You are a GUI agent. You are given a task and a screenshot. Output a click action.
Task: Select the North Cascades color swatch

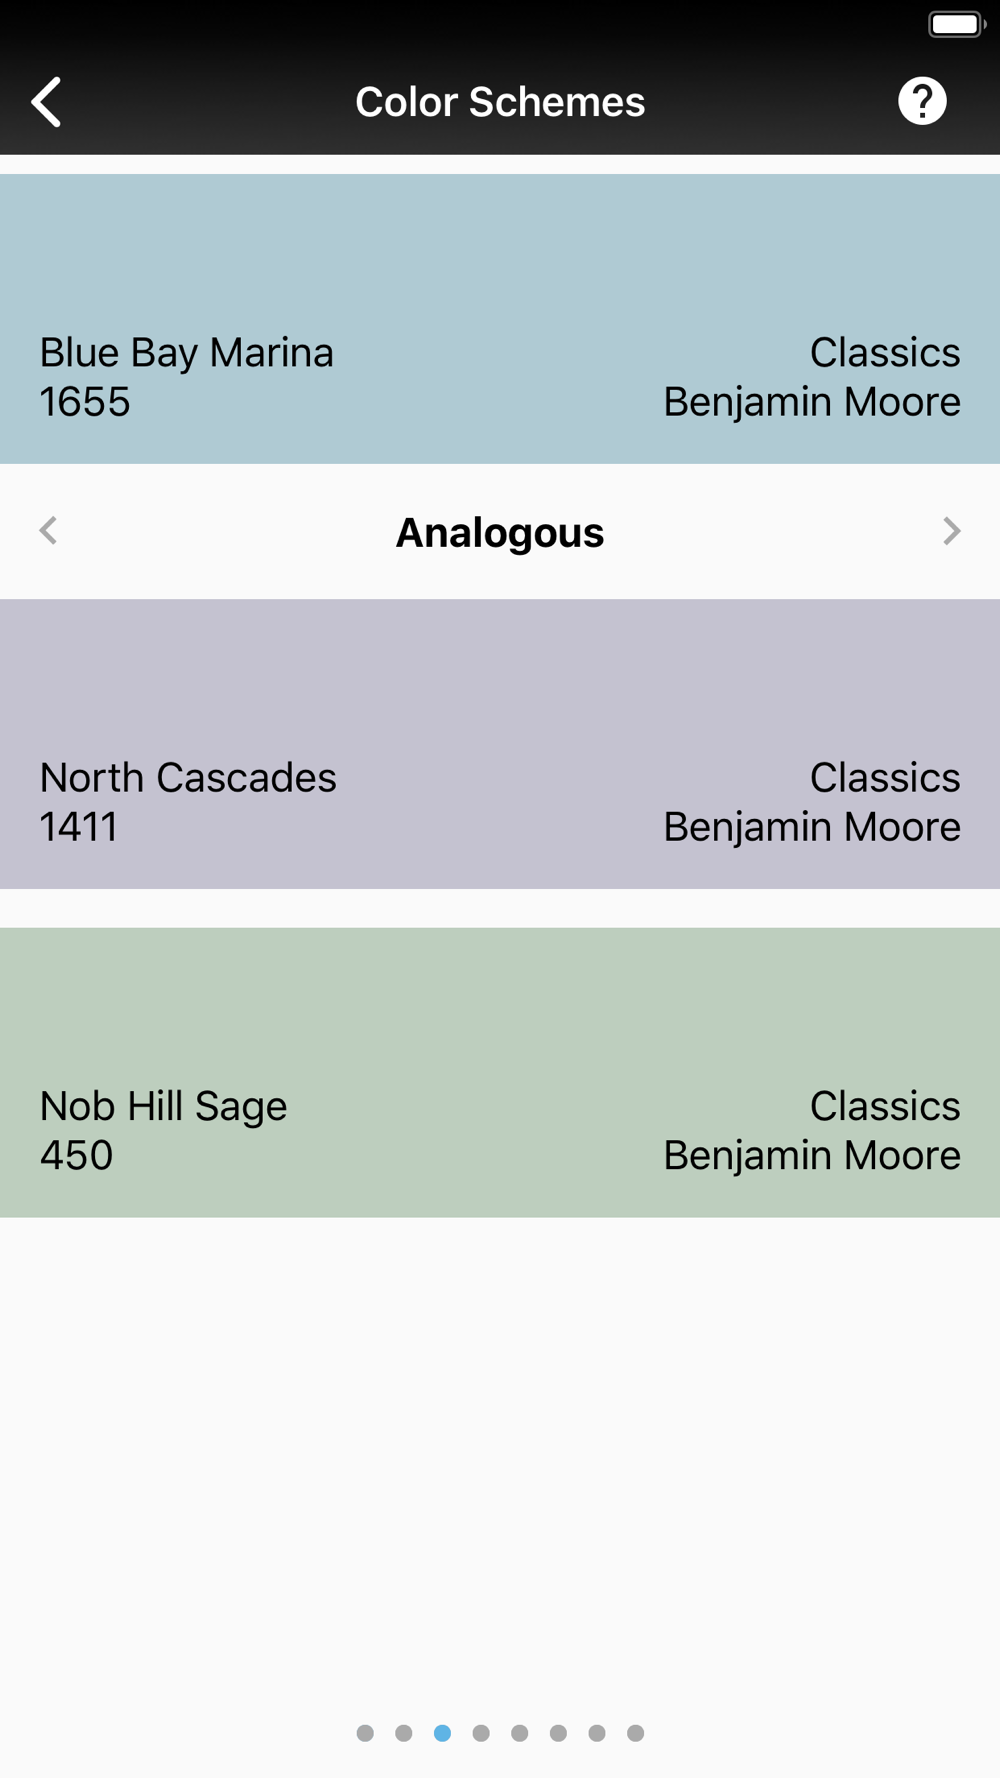pos(500,744)
